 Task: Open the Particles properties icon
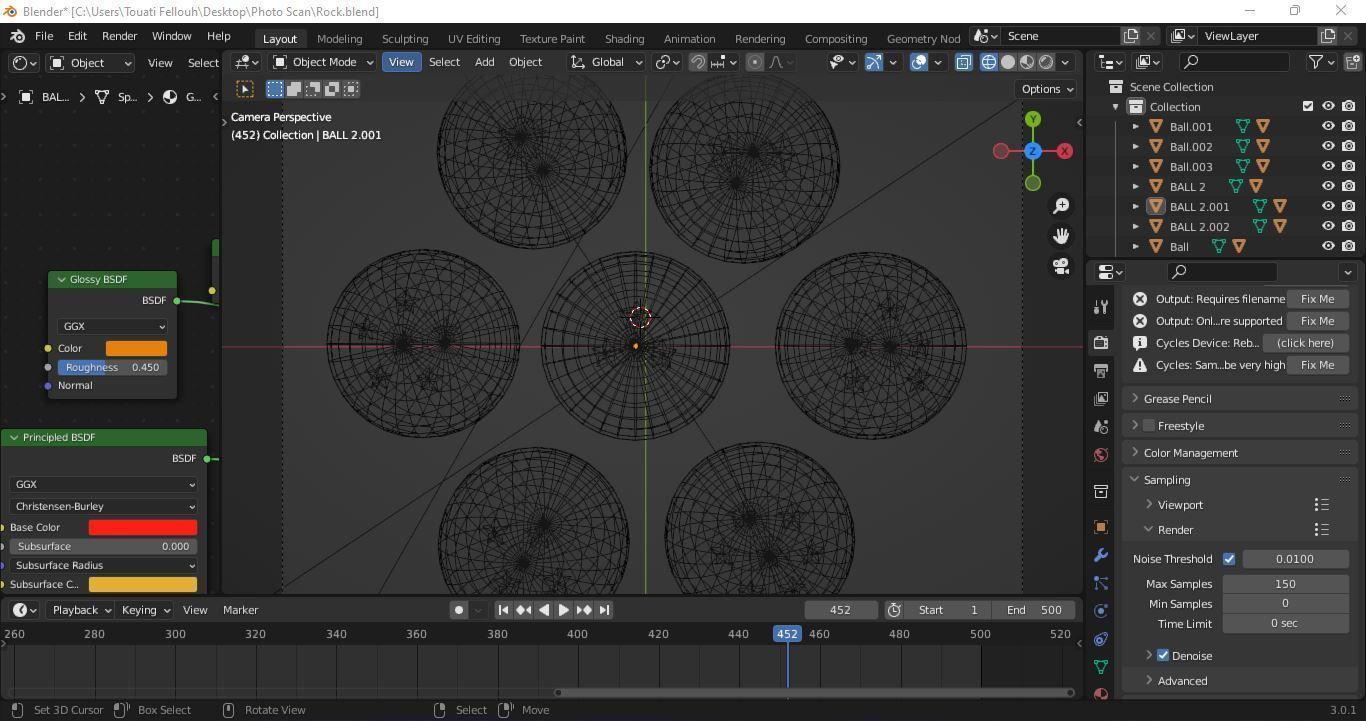coord(1101,583)
